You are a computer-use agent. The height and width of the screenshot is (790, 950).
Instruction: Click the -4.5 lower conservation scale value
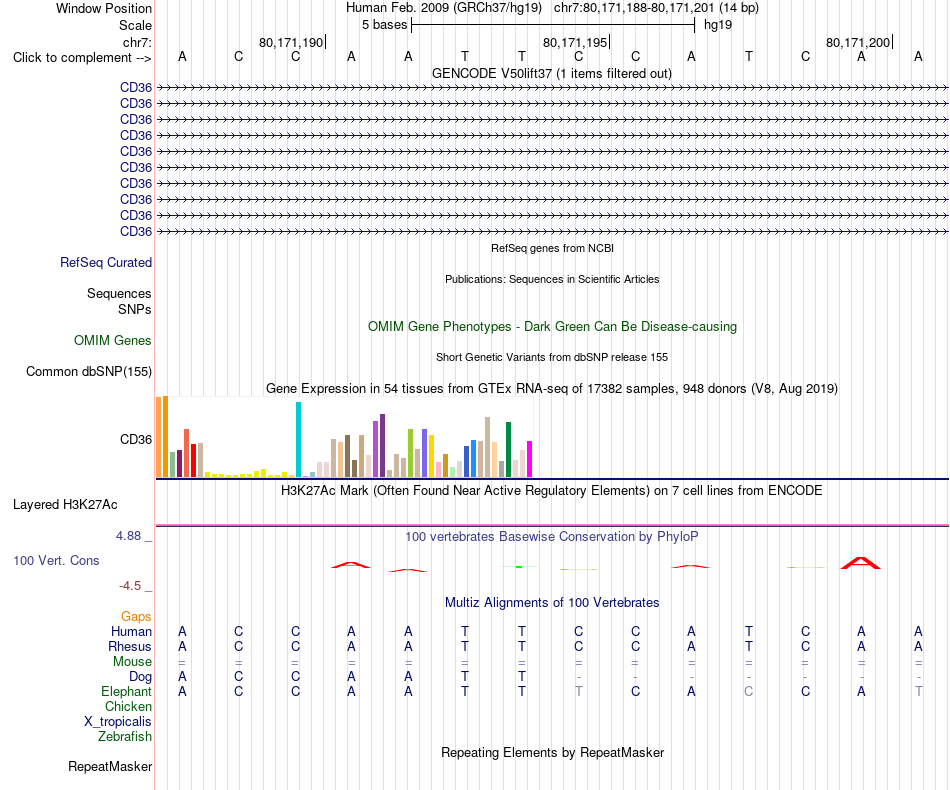130,585
